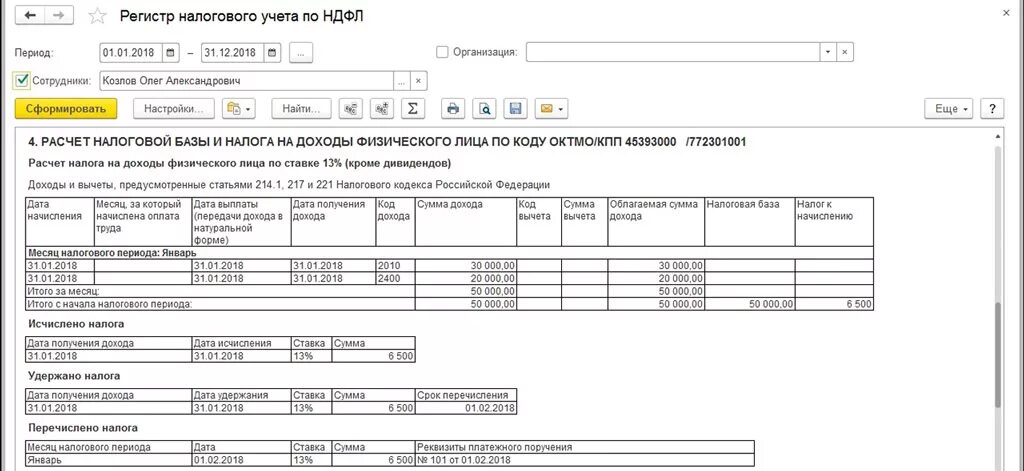Add report to favorites with star icon
Image resolution: width=1024 pixels, height=471 pixels.
pos(97,16)
